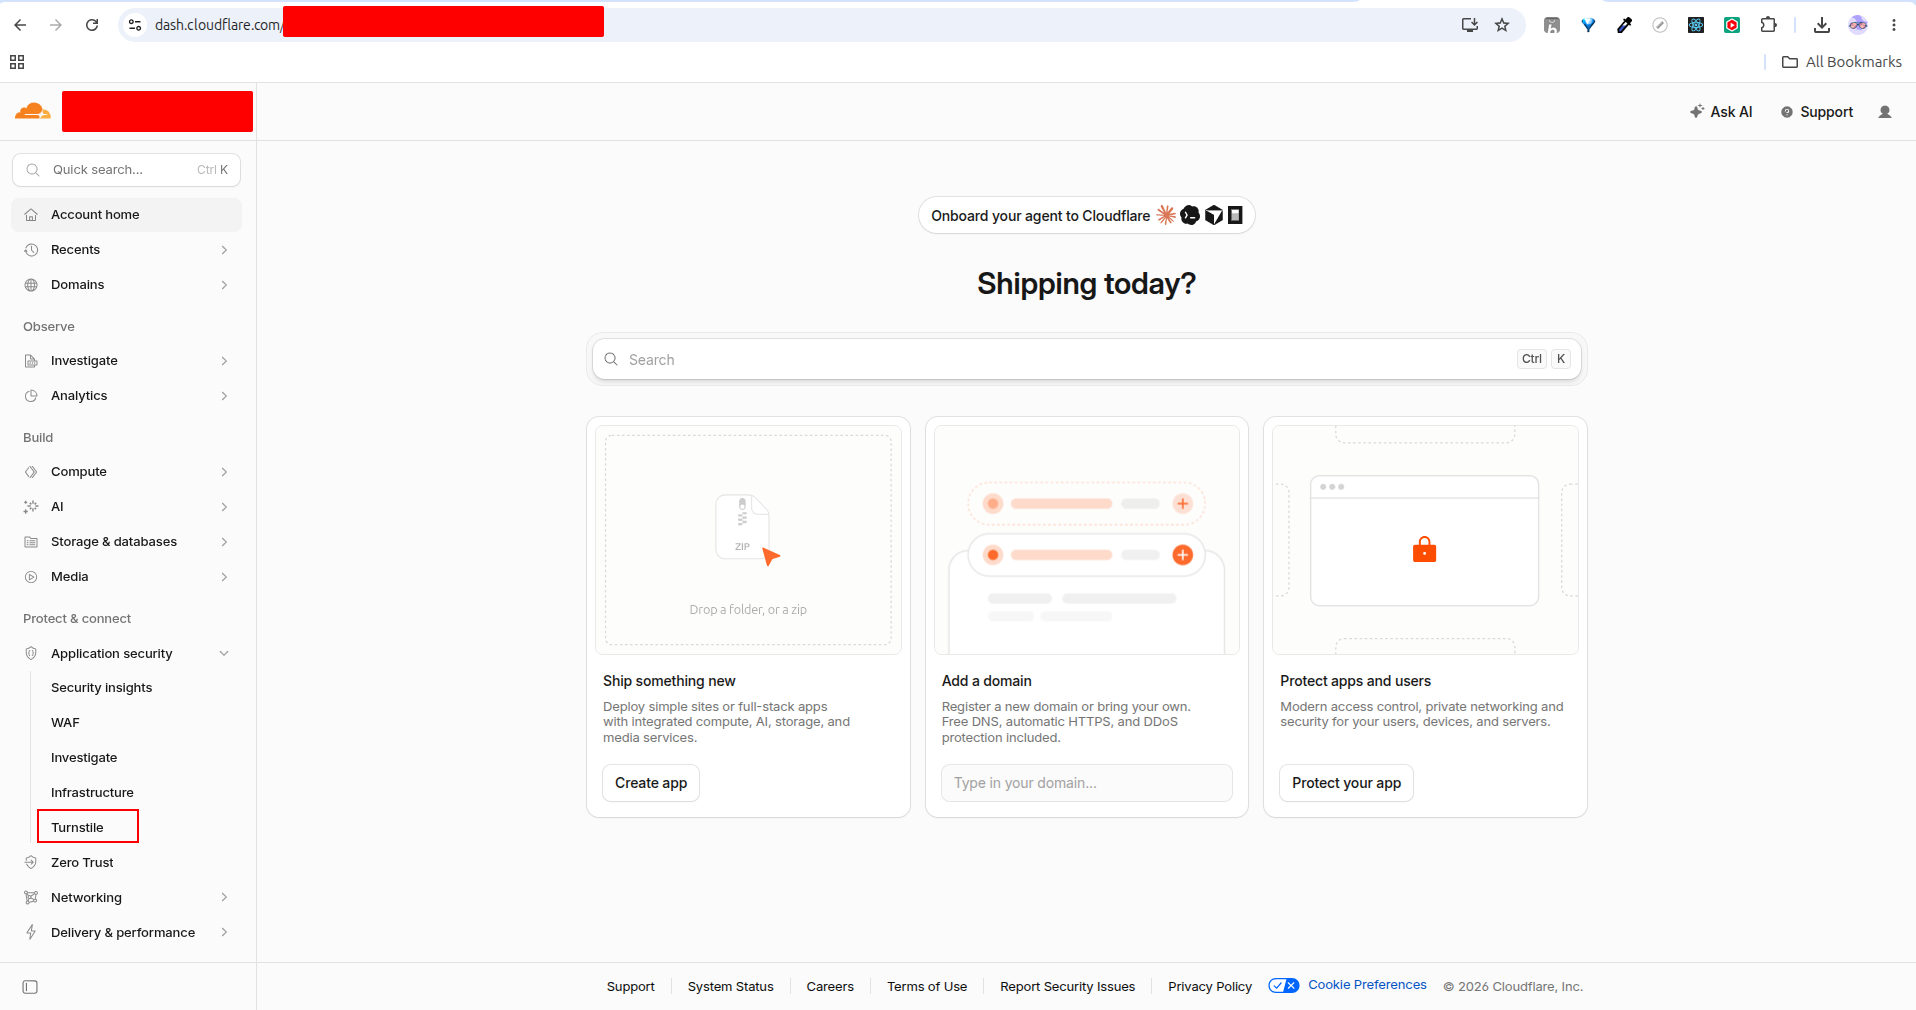This screenshot has height=1010, width=1916.
Task: Click Protect your app button
Action: (1346, 783)
